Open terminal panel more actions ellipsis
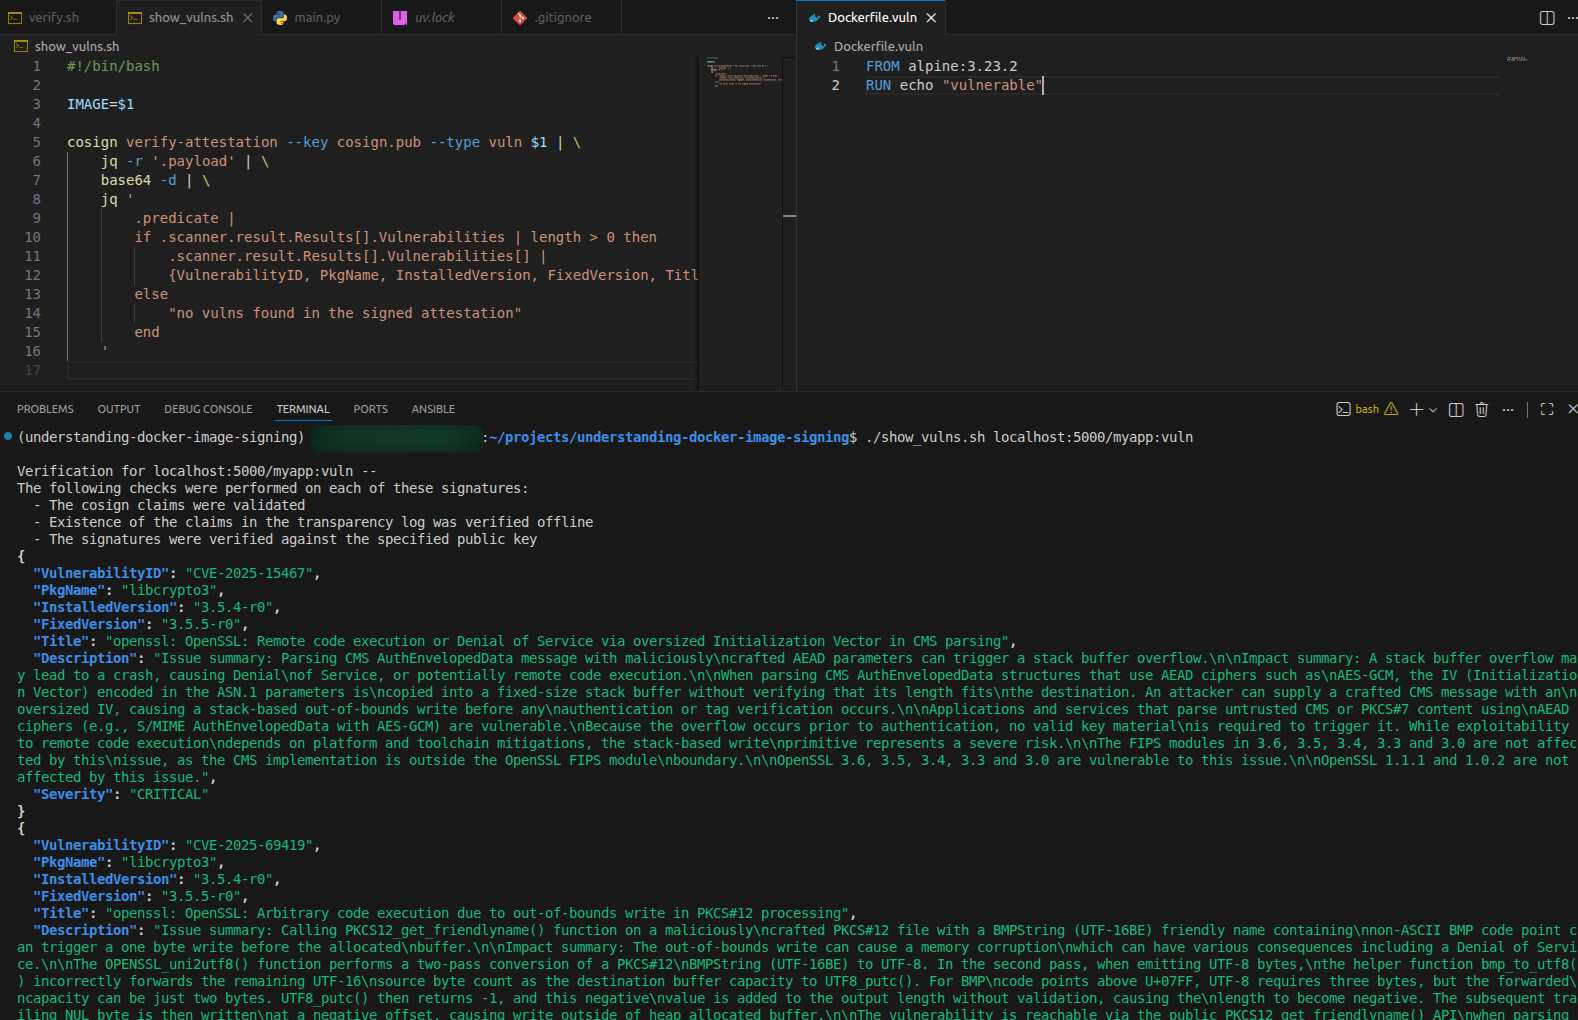Screen dimensions: 1578x1020 click(1508, 409)
